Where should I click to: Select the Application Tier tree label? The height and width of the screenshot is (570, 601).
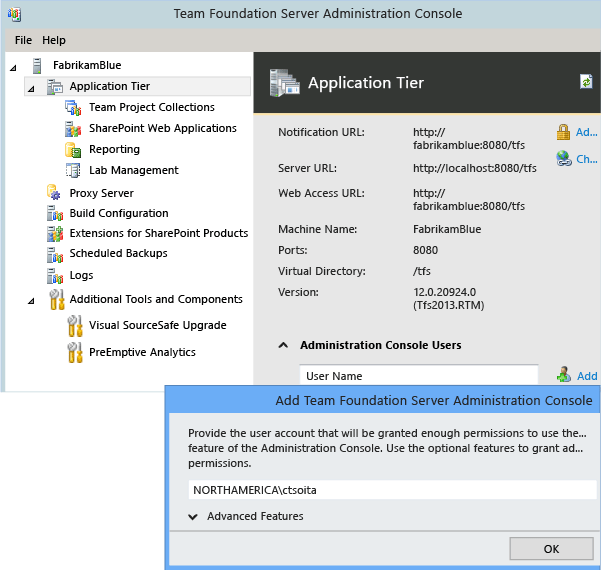(x=110, y=86)
